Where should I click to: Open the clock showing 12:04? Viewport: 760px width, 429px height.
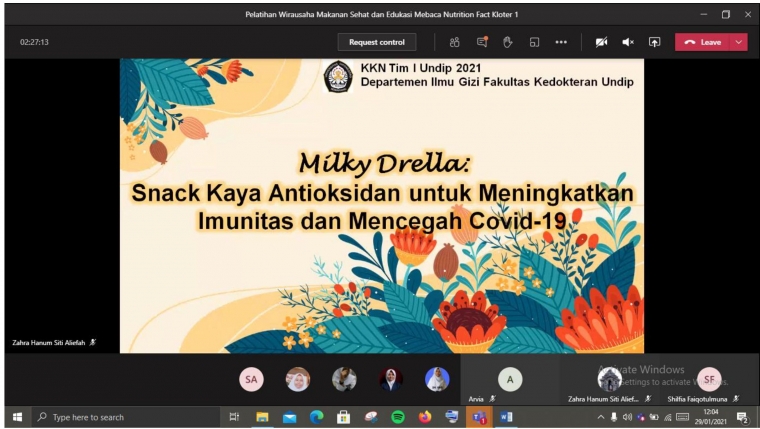pos(711,417)
